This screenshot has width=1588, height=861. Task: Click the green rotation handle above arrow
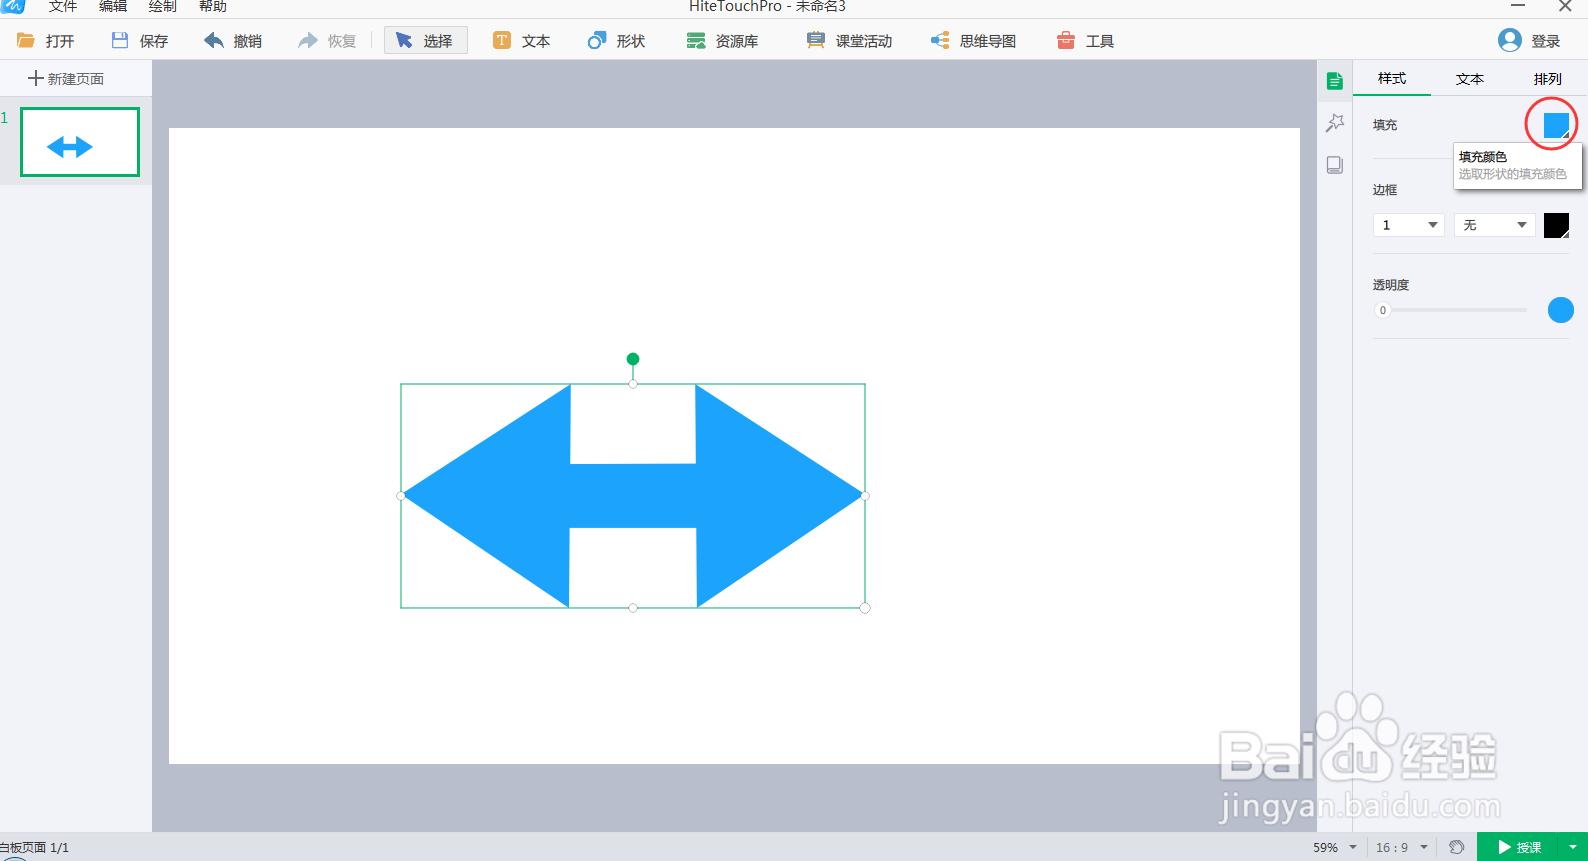coord(633,359)
